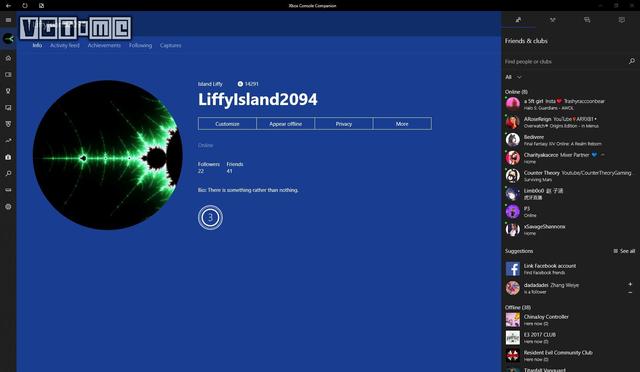Open friend Bedivere entry
This screenshot has height=372, width=640.
point(570,140)
